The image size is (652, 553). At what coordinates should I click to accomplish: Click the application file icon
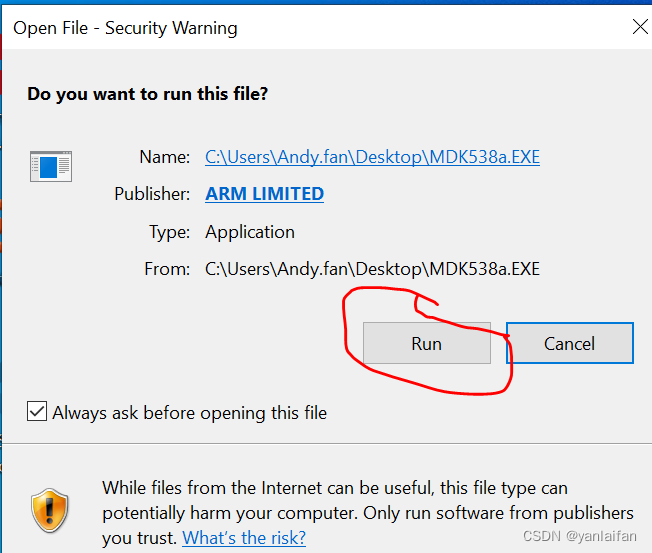click(x=50, y=165)
